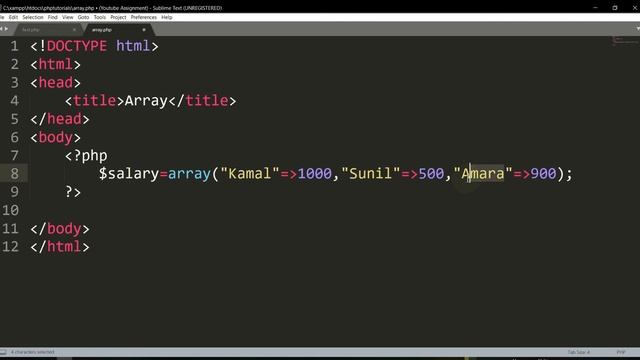This screenshot has width=640, height=360.
Task: Click the closing body tag on line 11
Action: point(60,229)
